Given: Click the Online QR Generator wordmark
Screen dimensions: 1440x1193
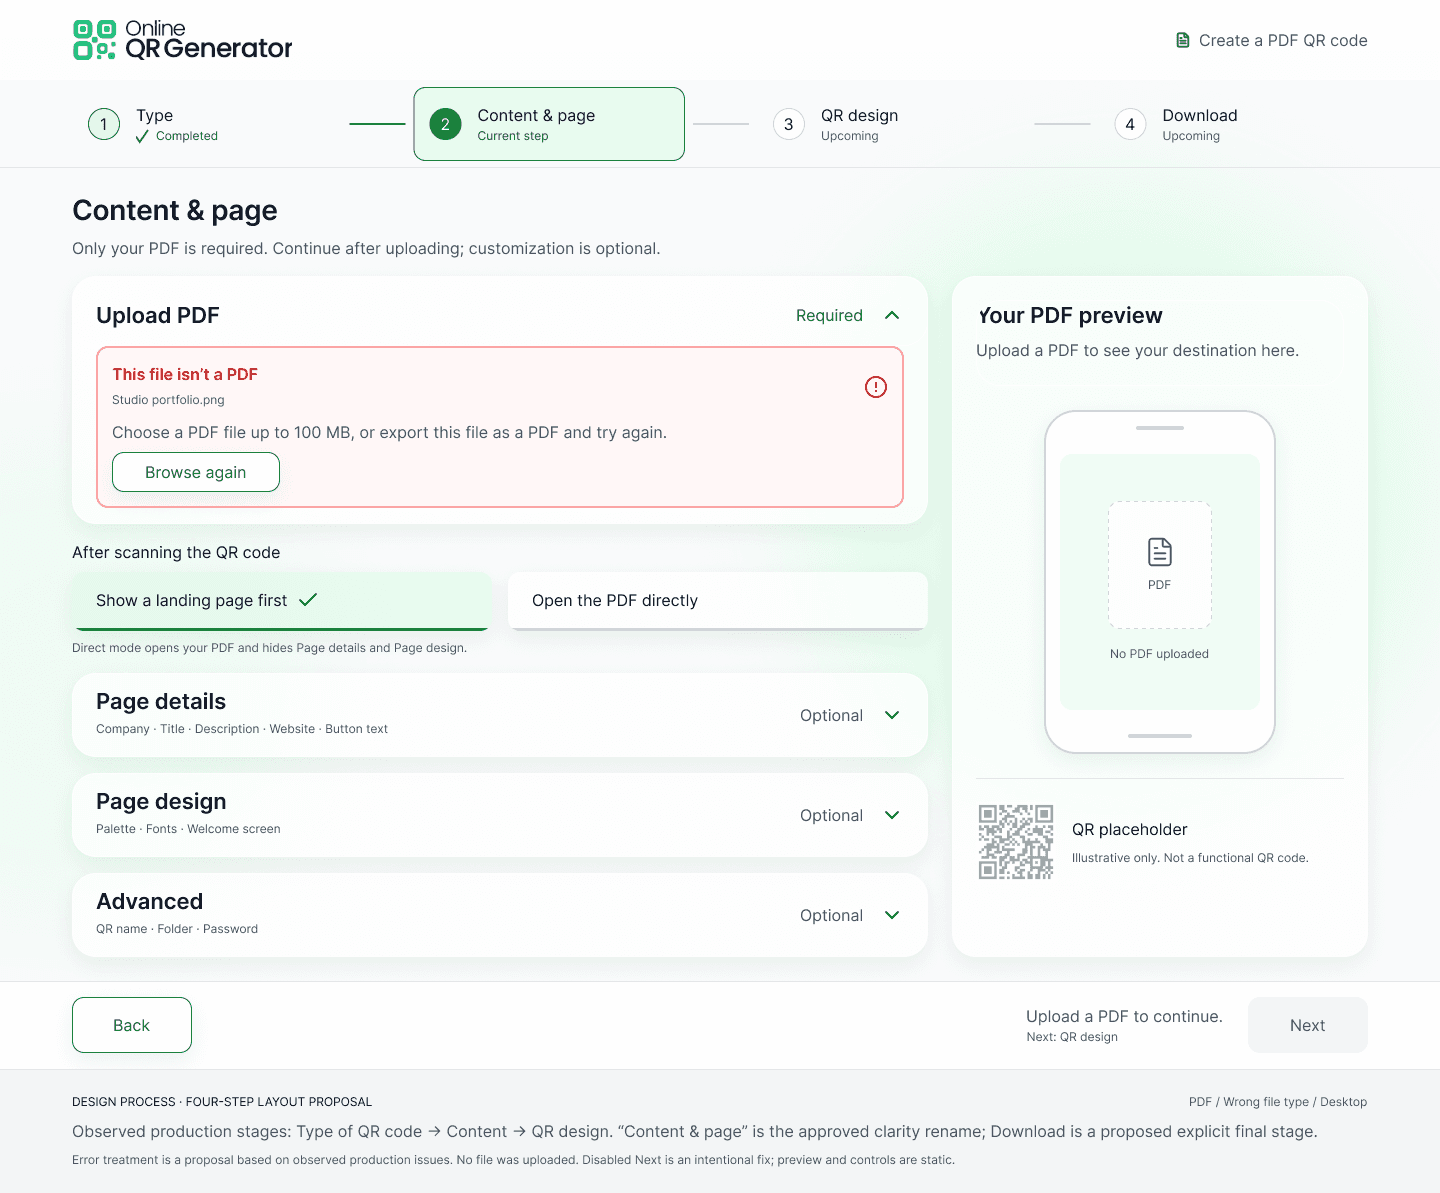Looking at the screenshot, I should click(x=209, y=40).
